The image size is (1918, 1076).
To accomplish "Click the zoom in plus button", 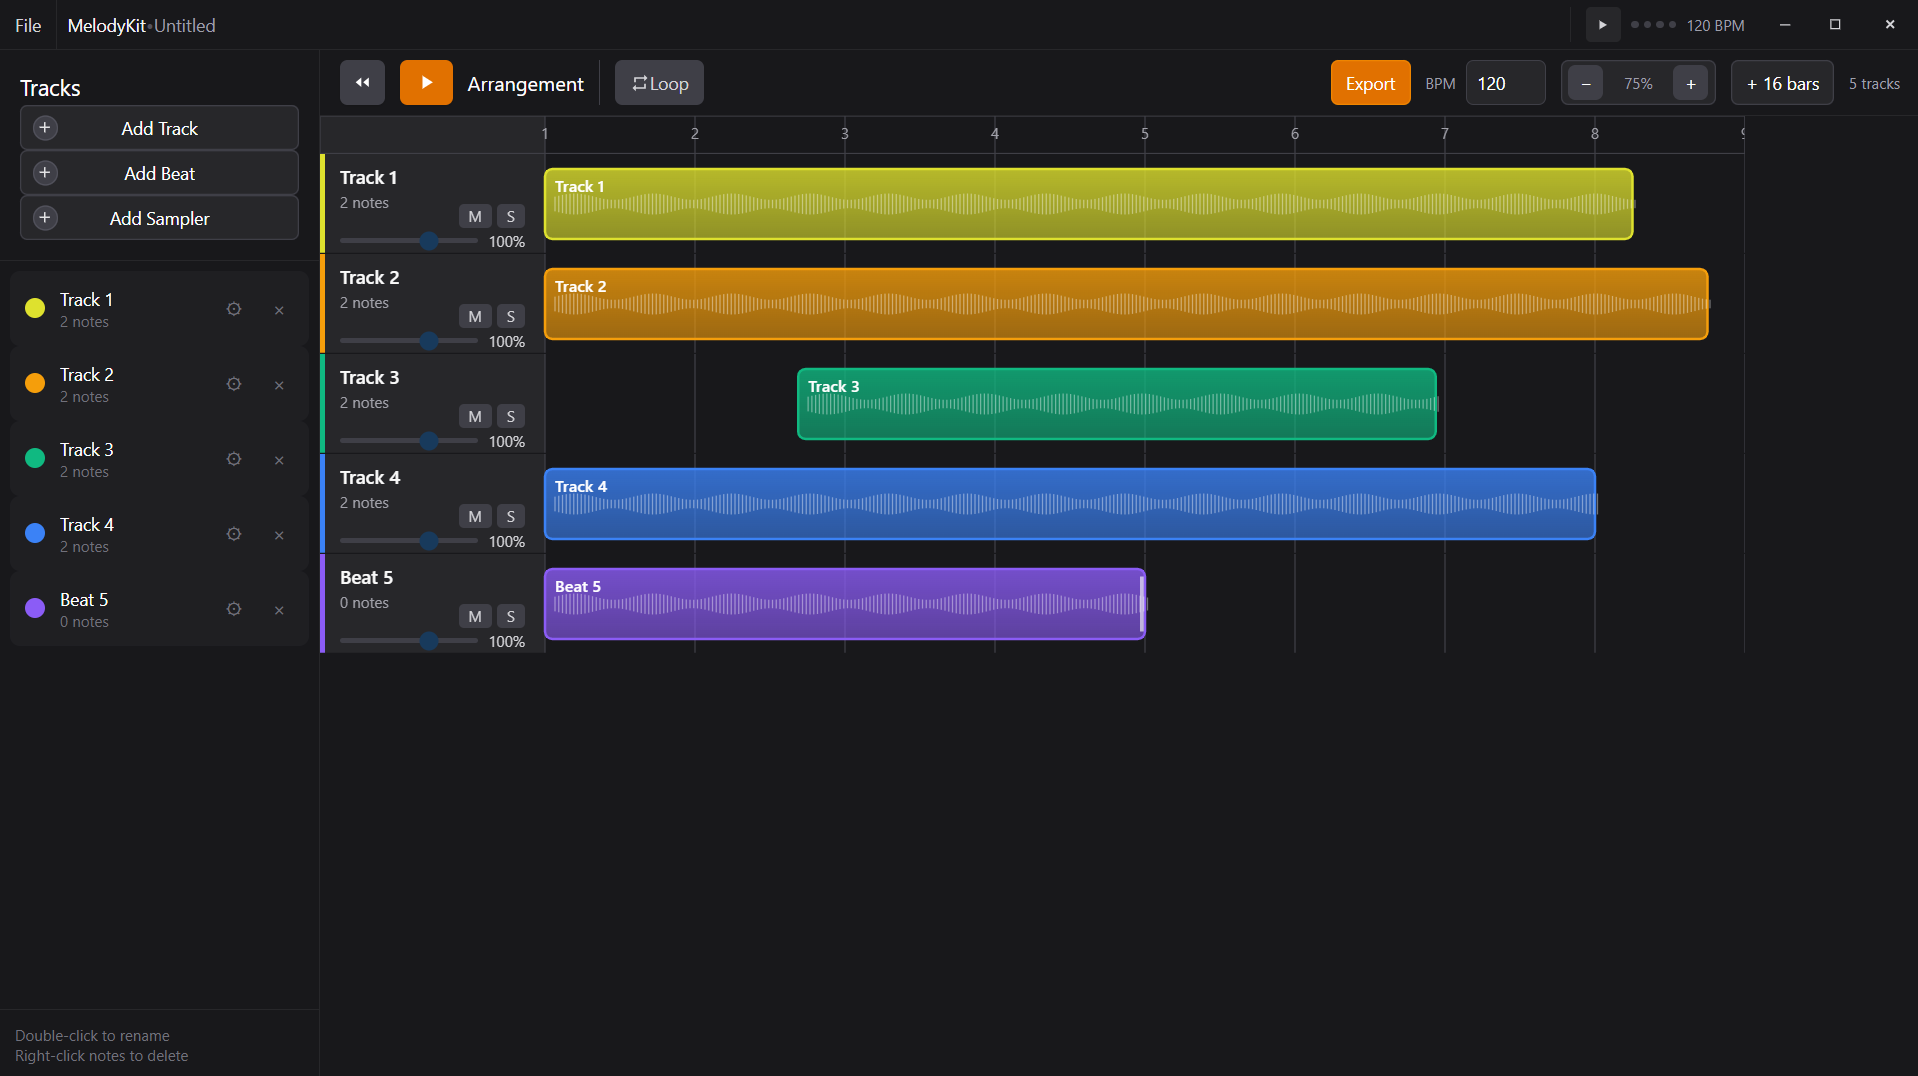I will tap(1690, 84).
